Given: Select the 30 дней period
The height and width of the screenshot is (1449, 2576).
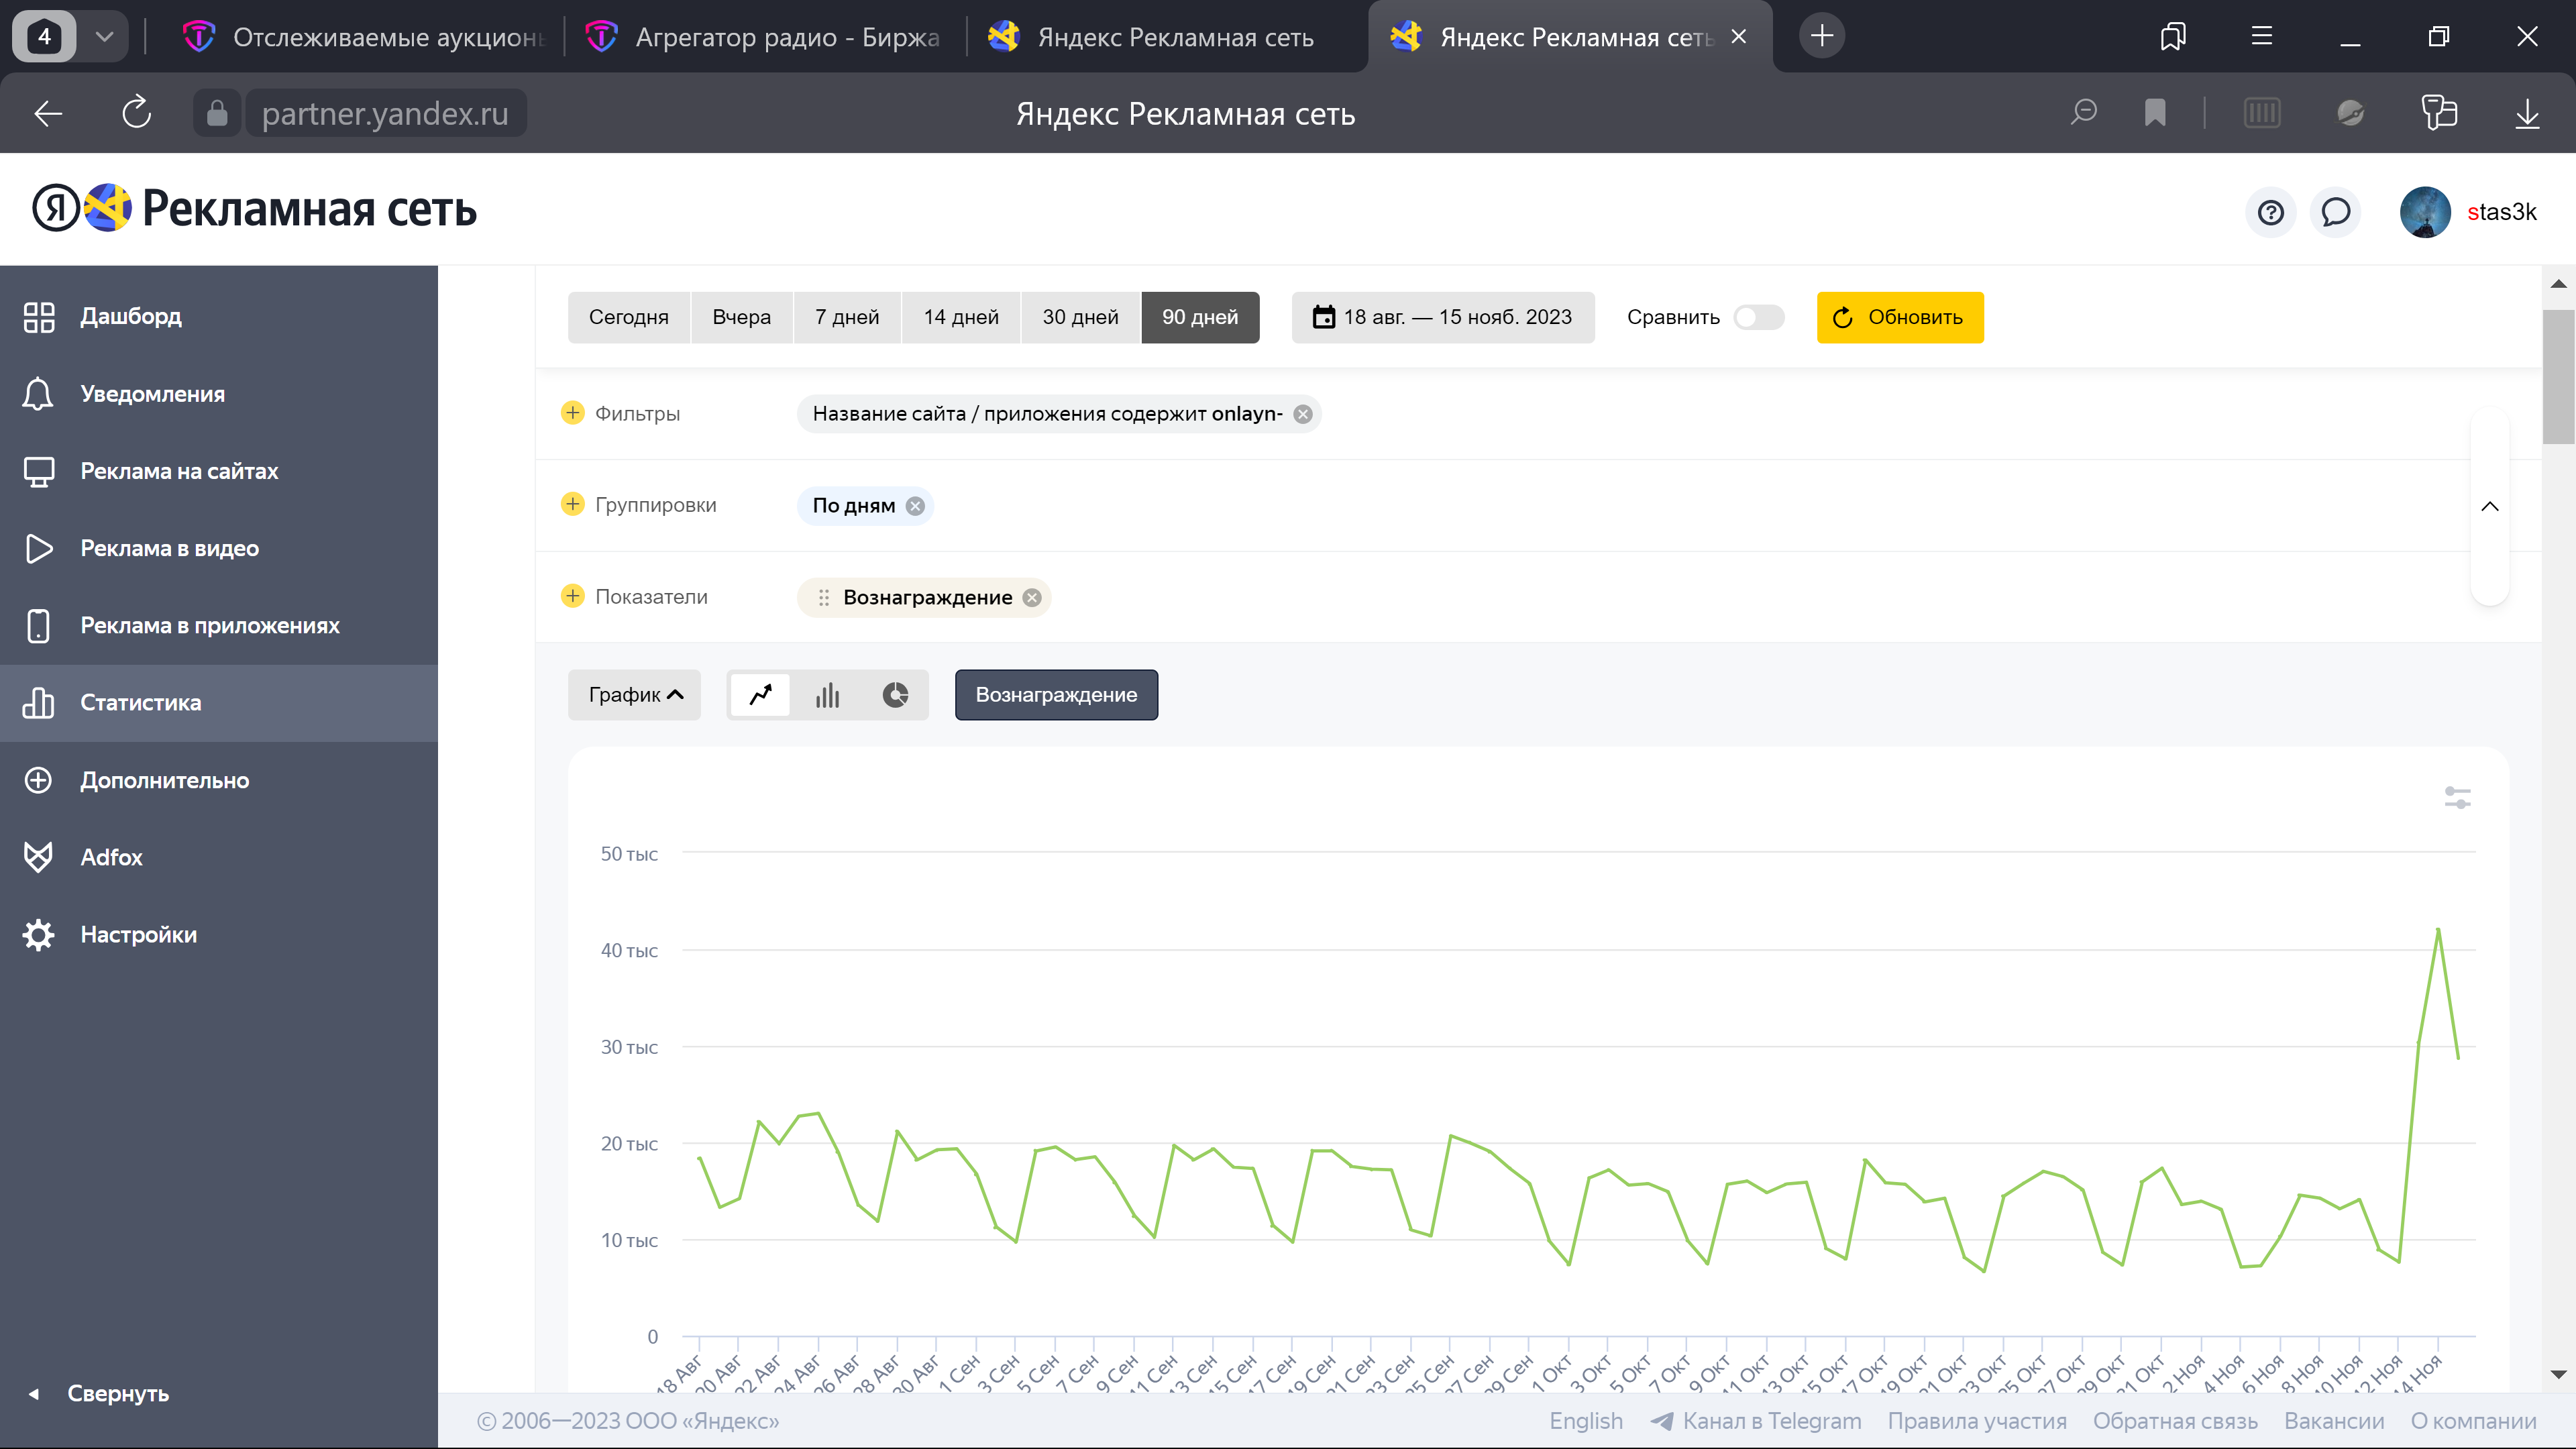Looking at the screenshot, I should pos(1080,317).
